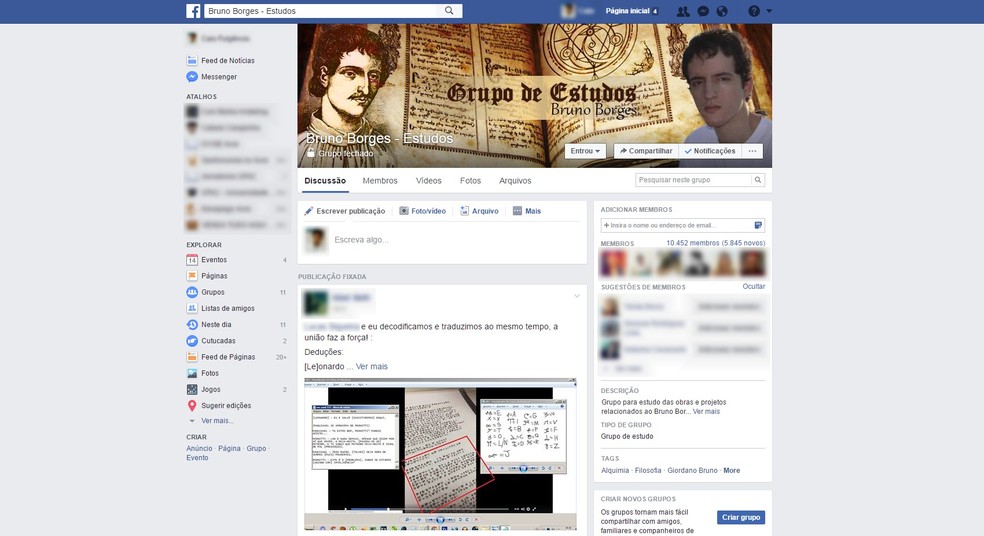Viewport: 984px width, 536px height.
Task: Open Mais post options
Action: pos(527,211)
